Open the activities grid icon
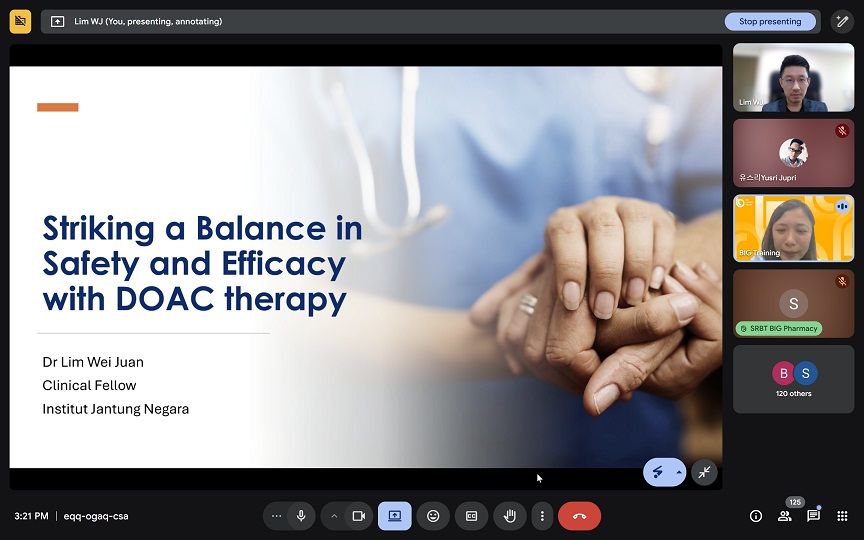The width and height of the screenshot is (864, 540). point(842,516)
